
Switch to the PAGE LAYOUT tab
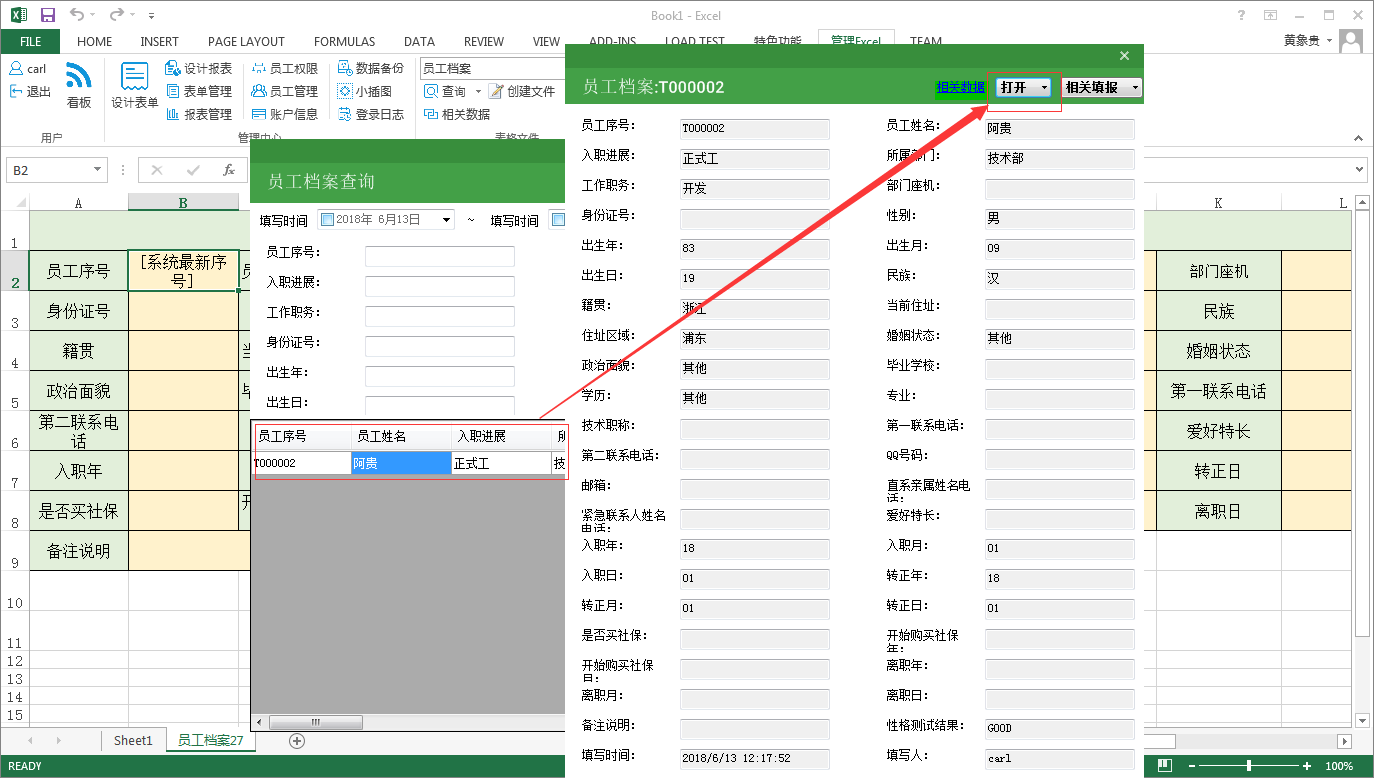(246, 41)
